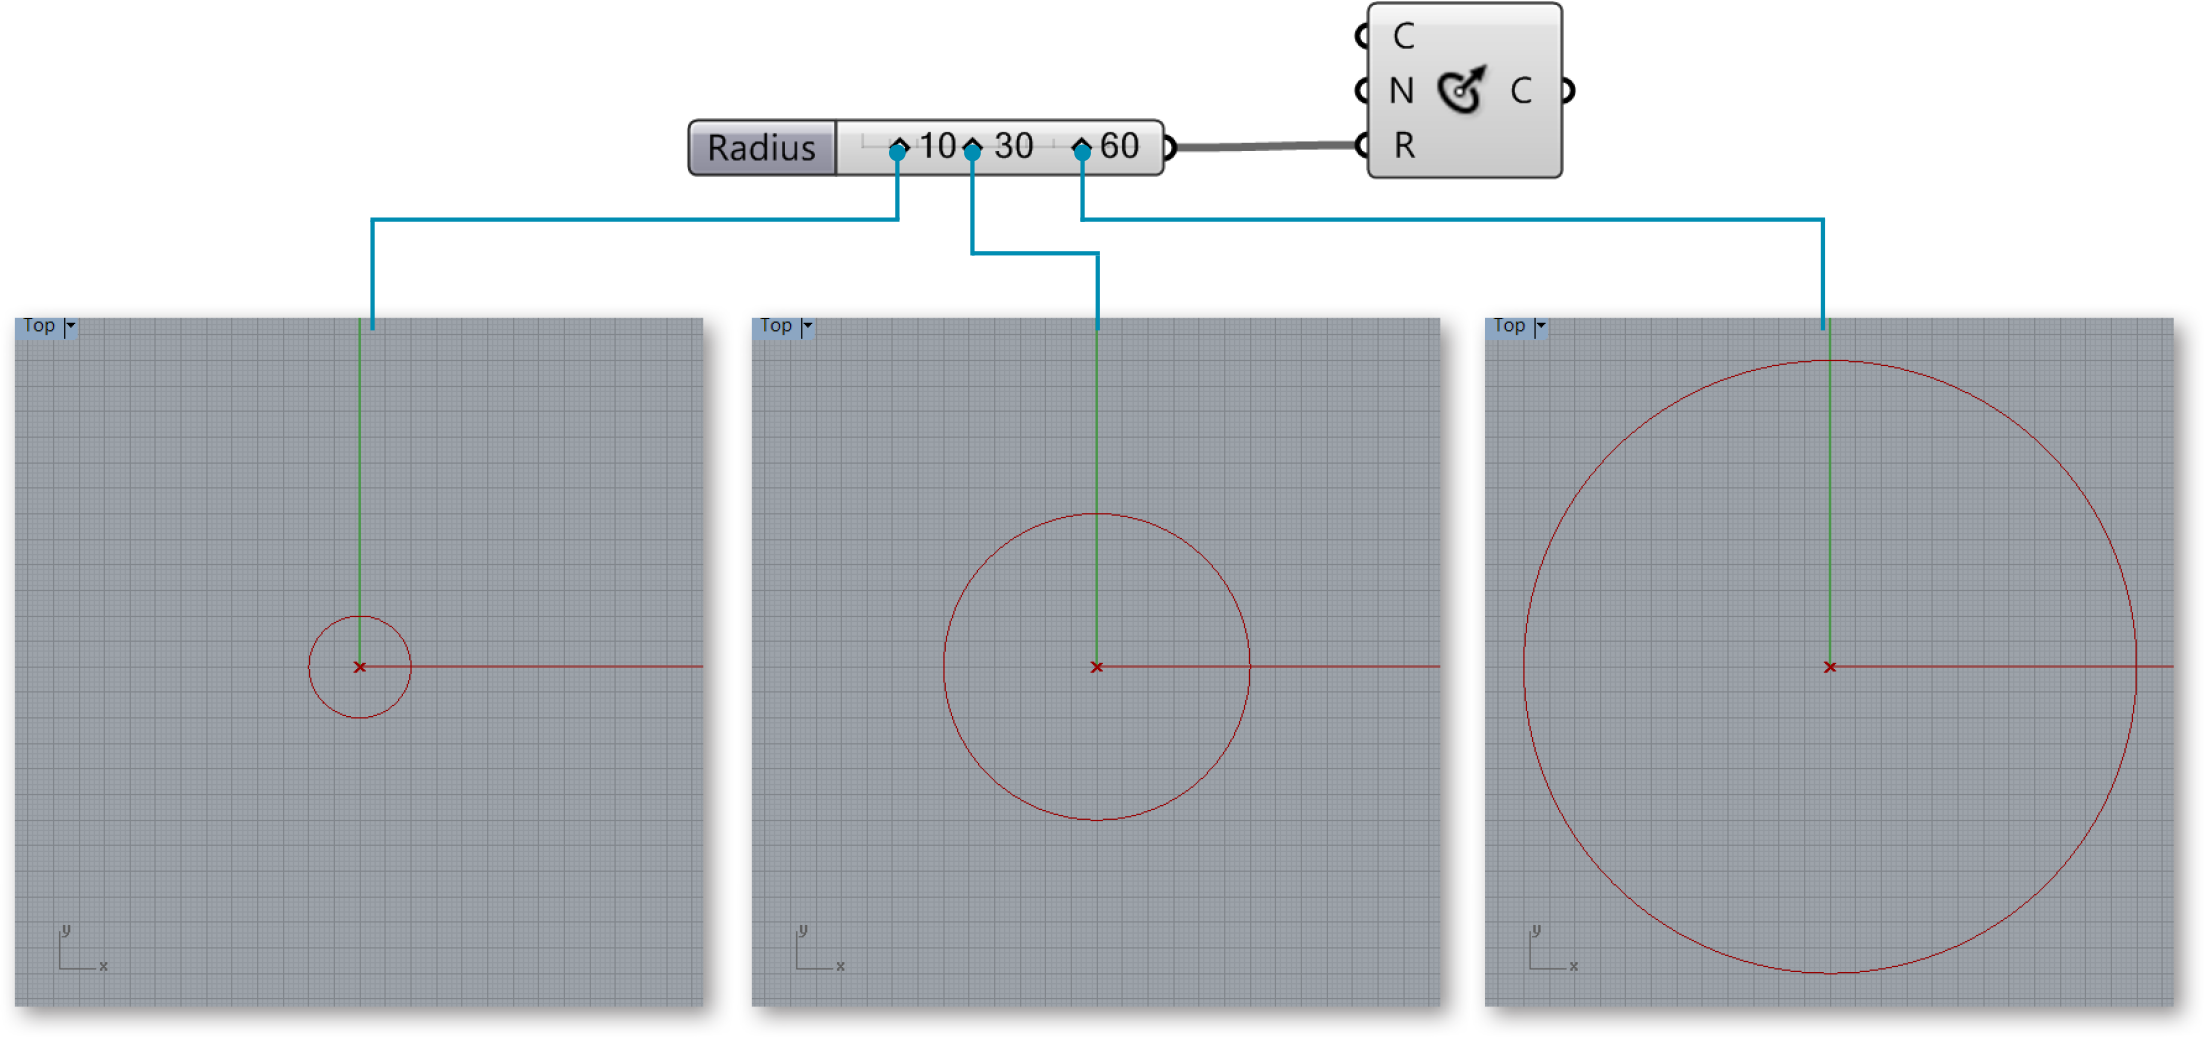
Task: Click the Circle CNR component icon
Action: click(x=1461, y=90)
